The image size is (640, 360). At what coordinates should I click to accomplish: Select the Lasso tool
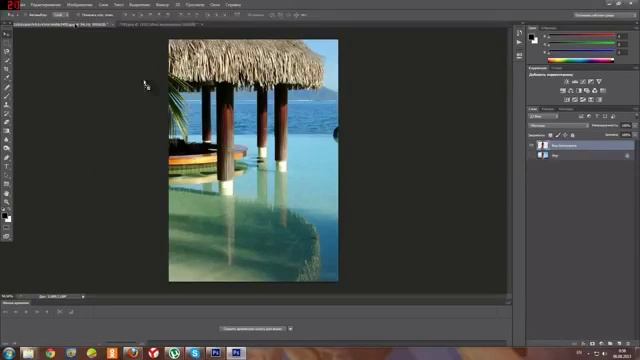click(x=7, y=51)
